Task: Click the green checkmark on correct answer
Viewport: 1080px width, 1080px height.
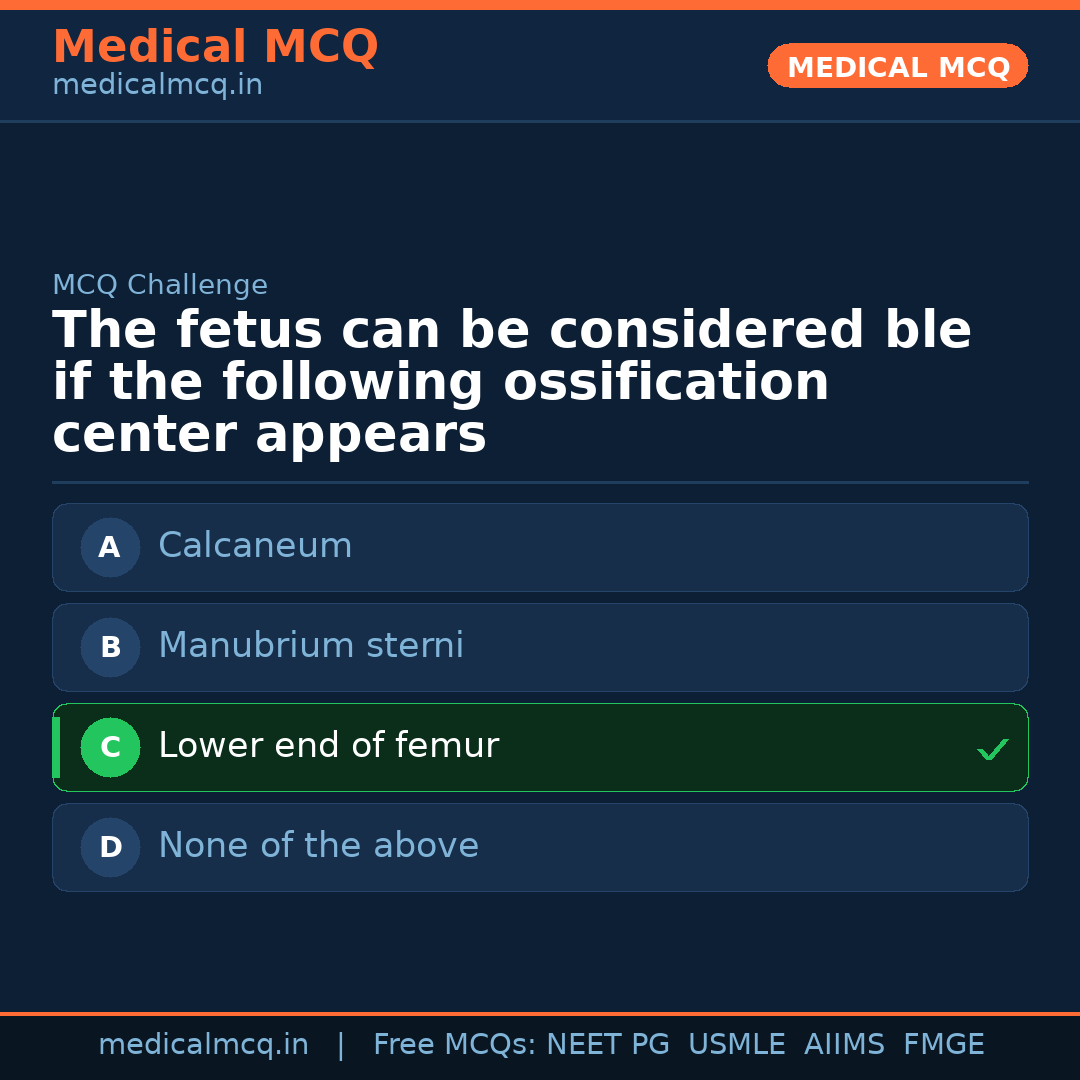Action: [992, 748]
